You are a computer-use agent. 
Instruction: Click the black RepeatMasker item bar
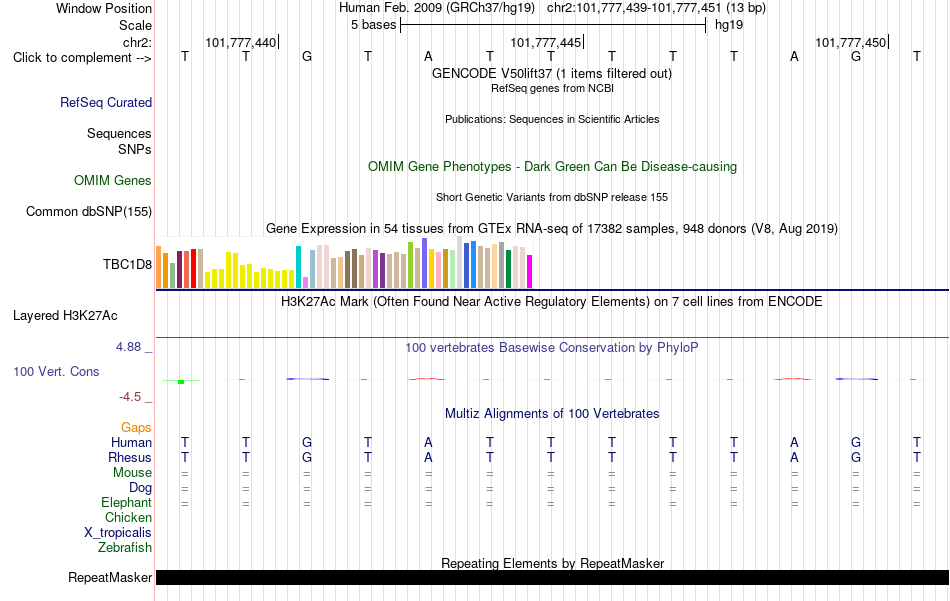[552, 577]
